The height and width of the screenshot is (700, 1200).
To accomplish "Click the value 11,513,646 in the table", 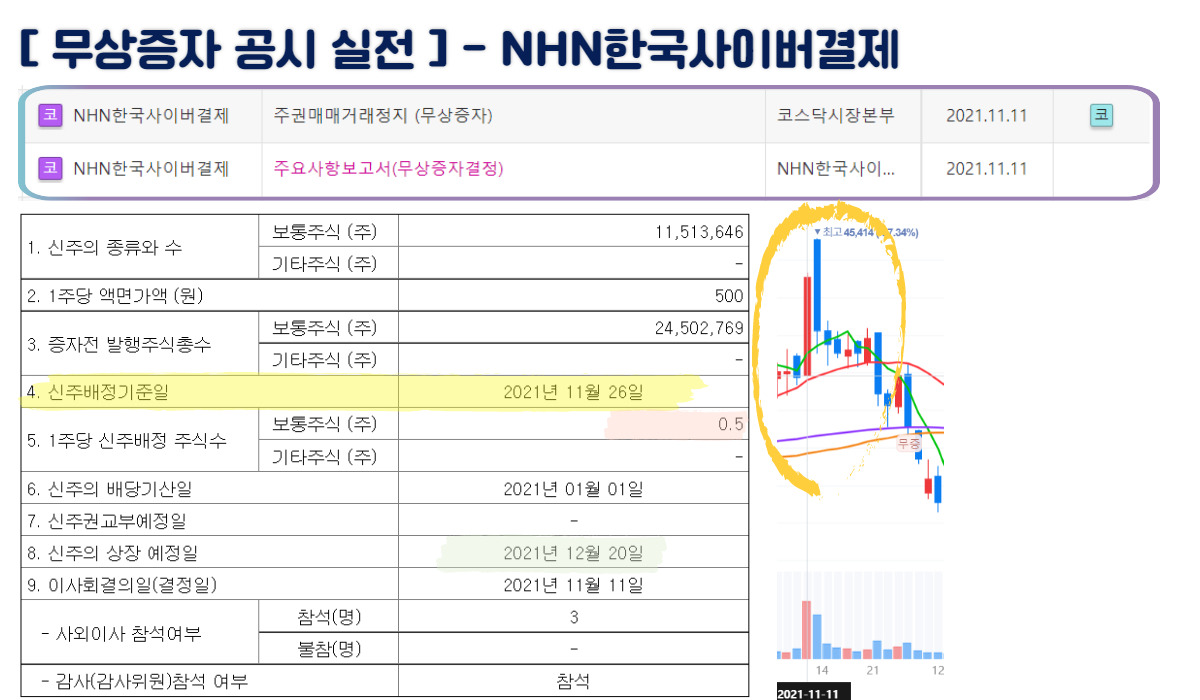I will [699, 232].
